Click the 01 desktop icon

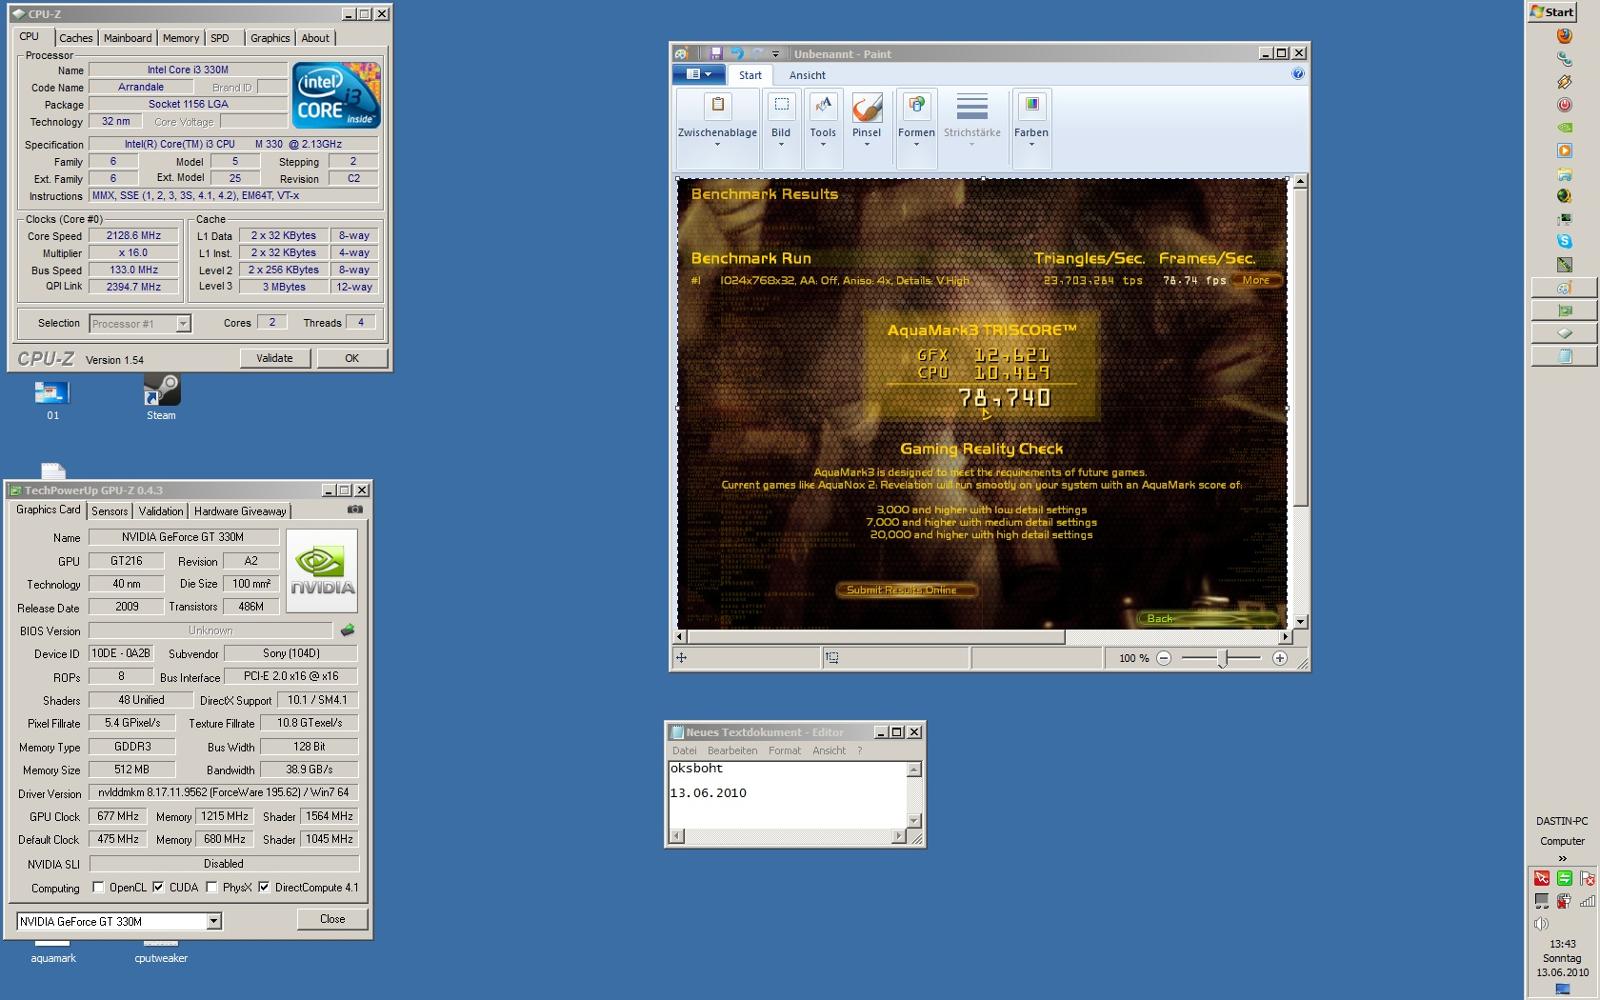tap(52, 399)
